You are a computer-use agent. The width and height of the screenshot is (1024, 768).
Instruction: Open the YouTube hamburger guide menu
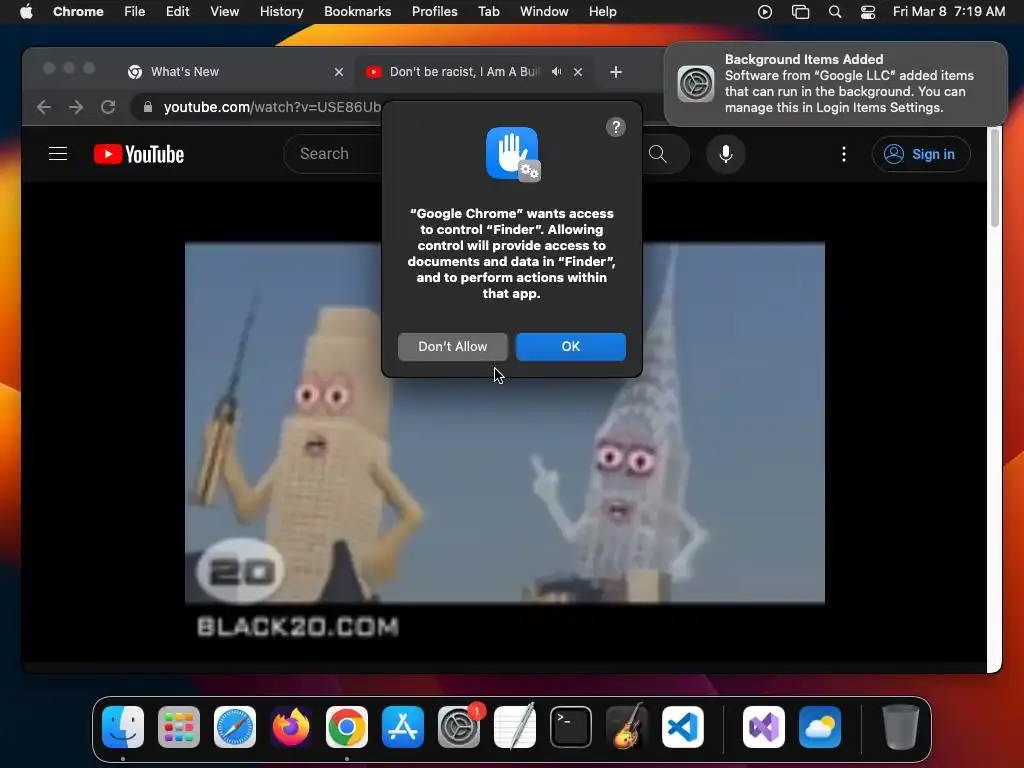[58, 154]
